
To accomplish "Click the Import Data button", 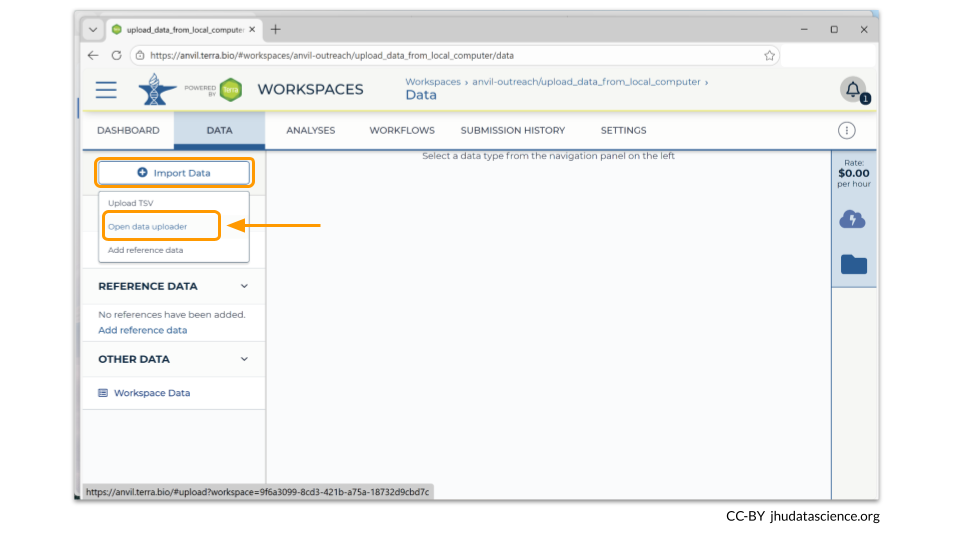I will pos(174,173).
